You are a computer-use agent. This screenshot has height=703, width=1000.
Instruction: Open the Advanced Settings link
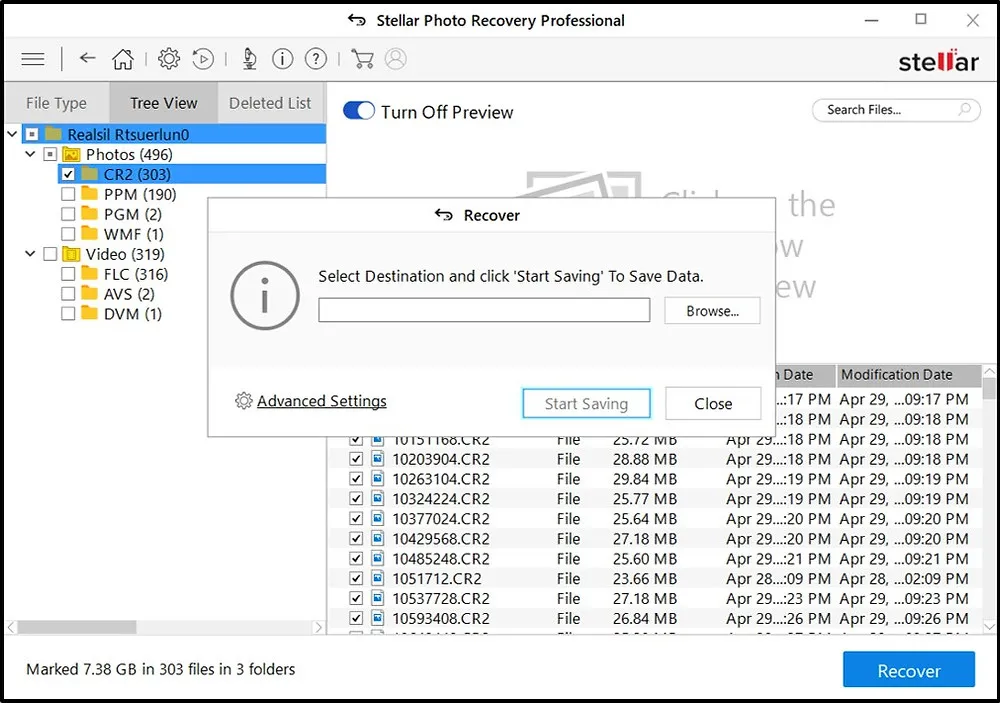pyautogui.click(x=321, y=401)
